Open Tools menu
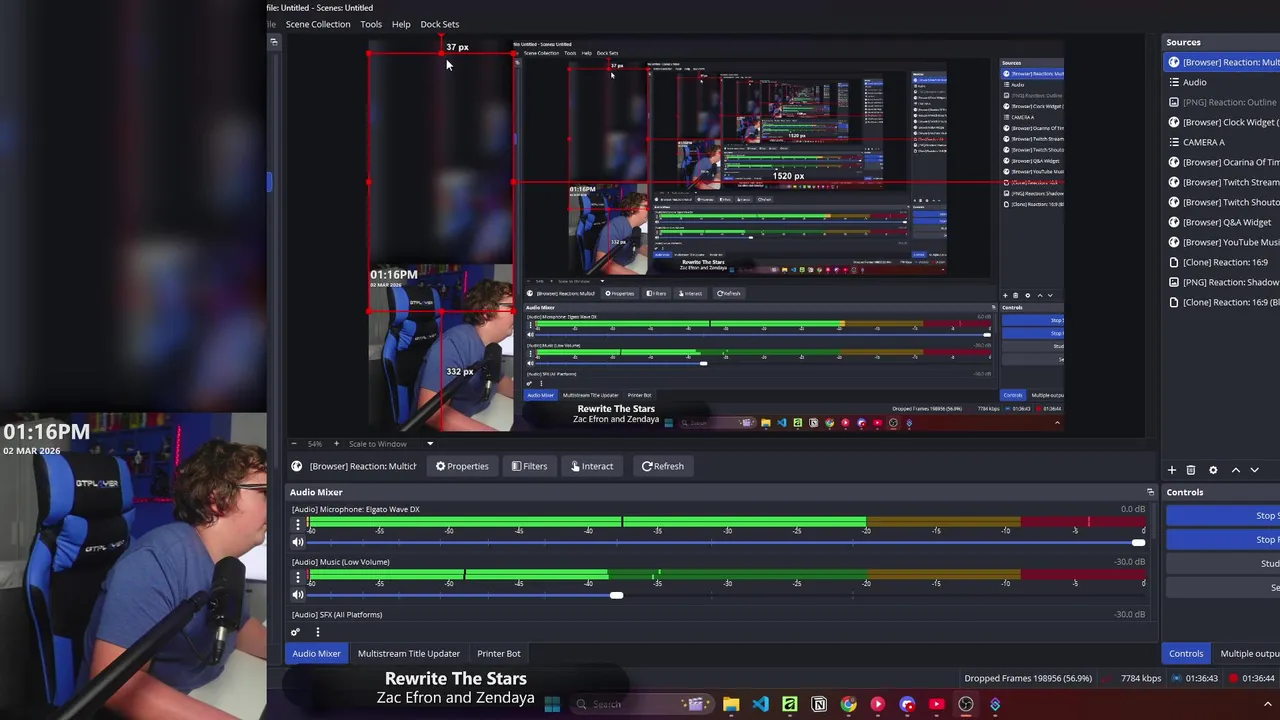Image resolution: width=1280 pixels, height=720 pixels. pyautogui.click(x=371, y=24)
